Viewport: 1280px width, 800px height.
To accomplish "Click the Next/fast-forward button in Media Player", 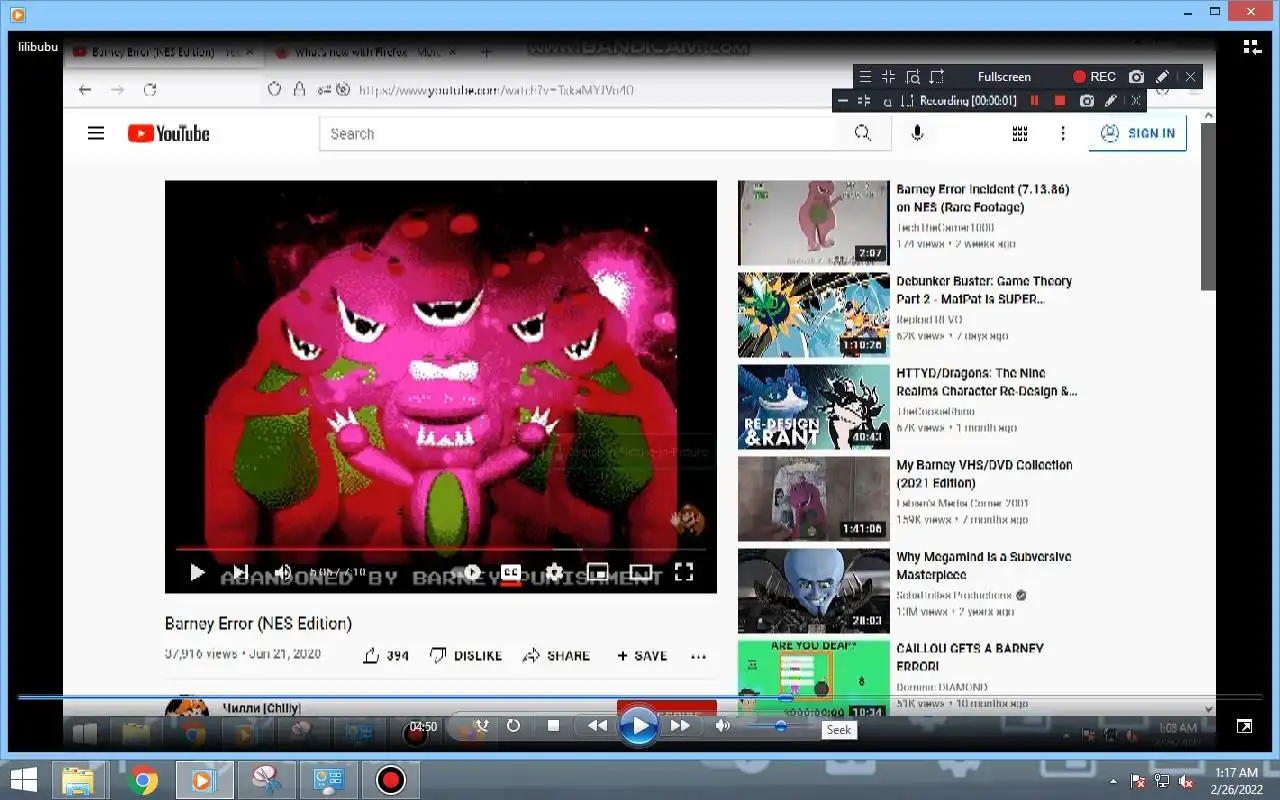I will [680, 726].
